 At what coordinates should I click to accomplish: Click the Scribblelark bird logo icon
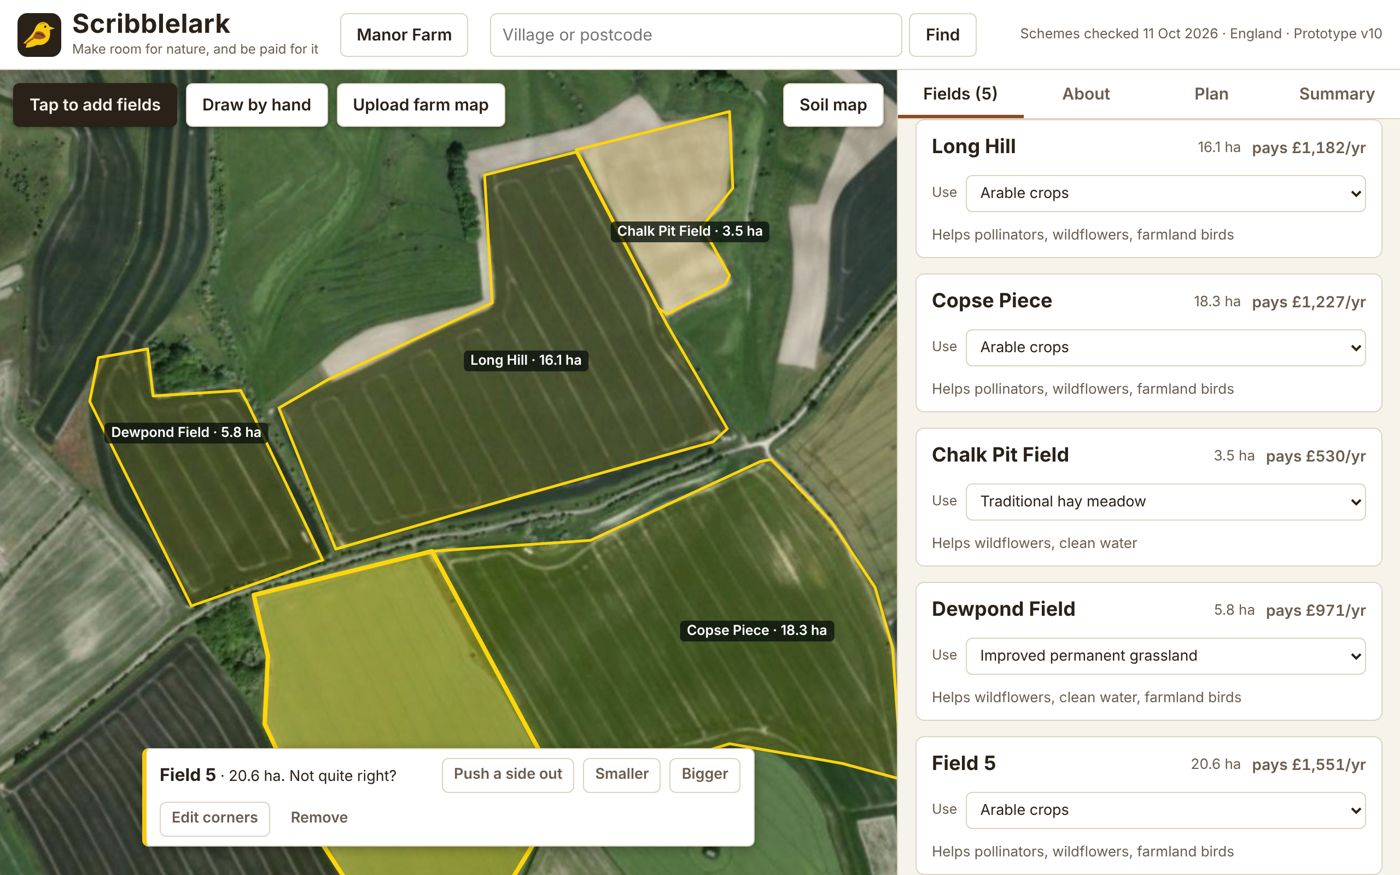point(39,35)
